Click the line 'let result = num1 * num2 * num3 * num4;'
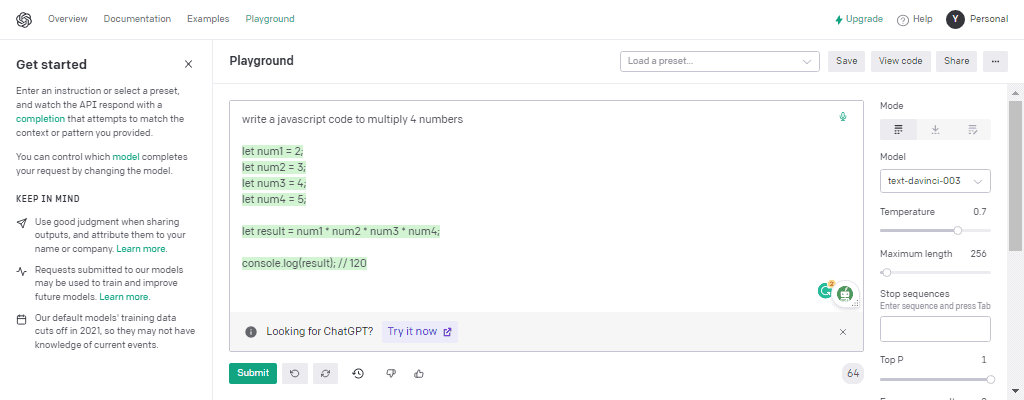The height and width of the screenshot is (400, 1024). [341, 231]
